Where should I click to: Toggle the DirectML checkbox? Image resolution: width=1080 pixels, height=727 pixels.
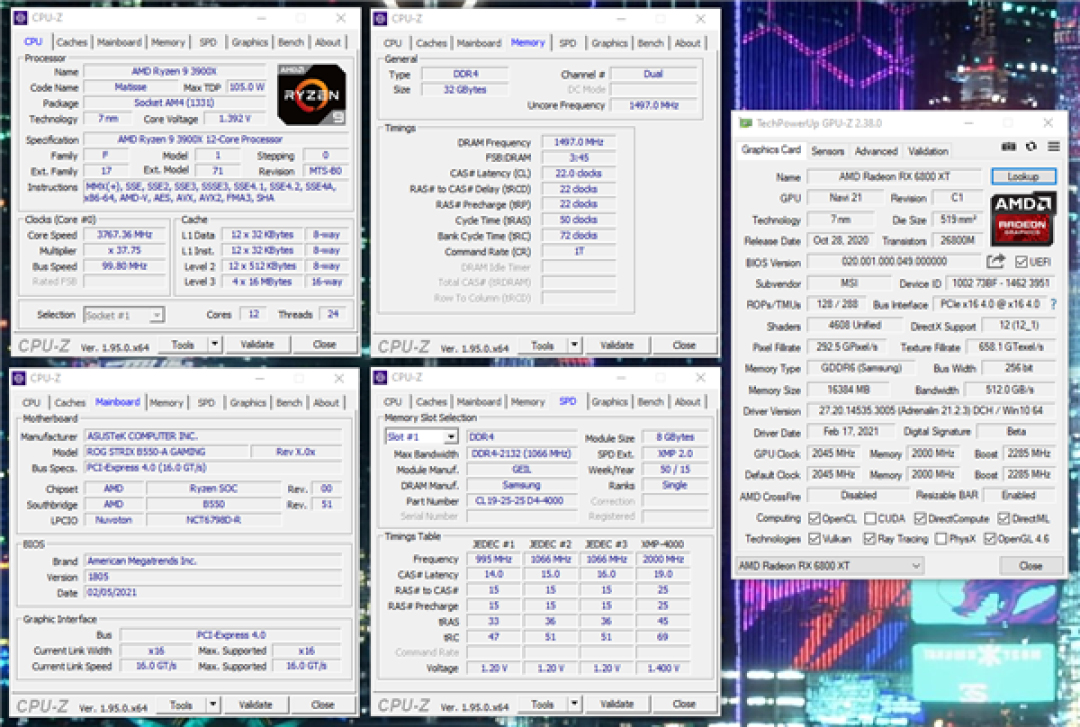click(1004, 518)
